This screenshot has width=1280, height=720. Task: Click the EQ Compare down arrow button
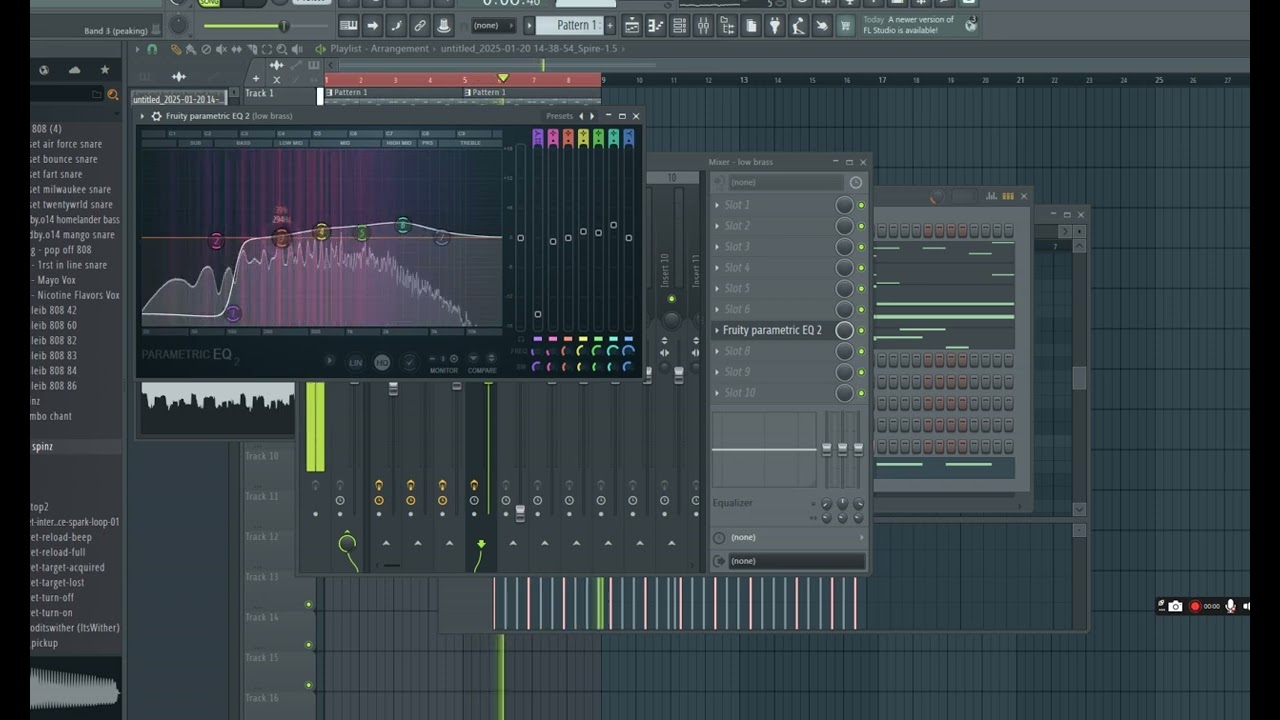coord(474,358)
